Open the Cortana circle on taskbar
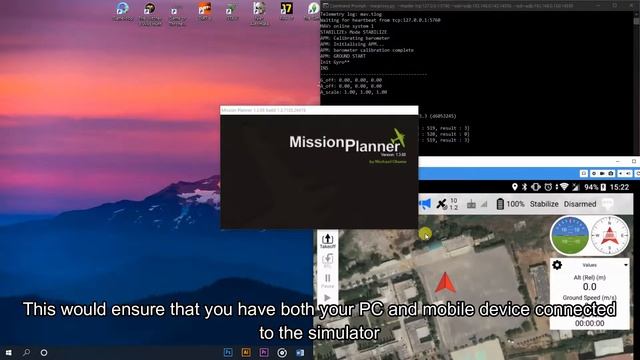This screenshot has height=360, width=640. click(x=44, y=352)
